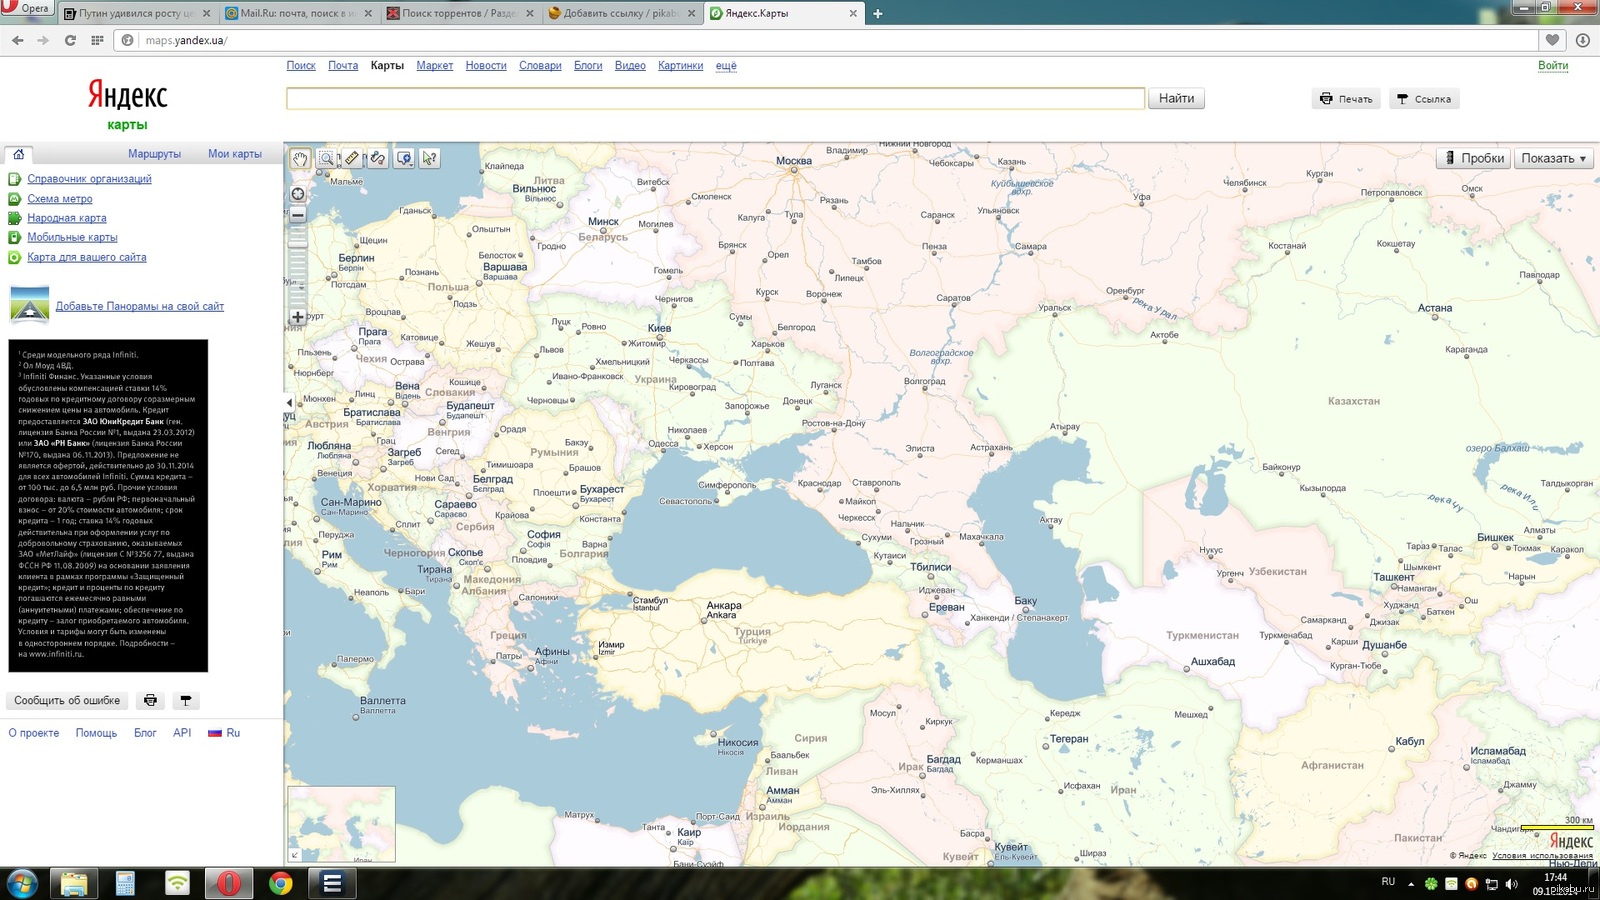The image size is (1600, 900).
Task: Click the info pointer question-mark tool
Action: (x=430, y=158)
